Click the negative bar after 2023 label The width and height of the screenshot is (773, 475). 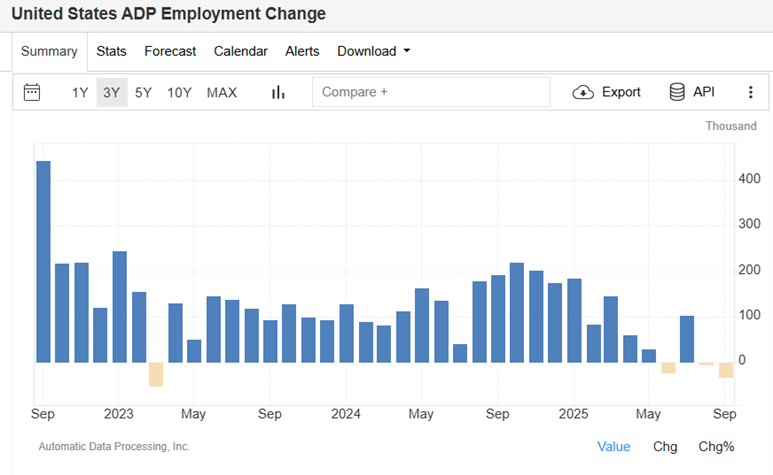156,374
